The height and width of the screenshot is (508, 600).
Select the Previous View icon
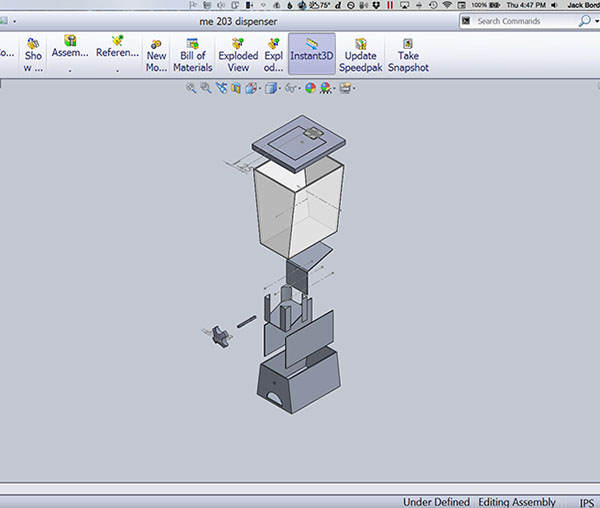(221, 88)
